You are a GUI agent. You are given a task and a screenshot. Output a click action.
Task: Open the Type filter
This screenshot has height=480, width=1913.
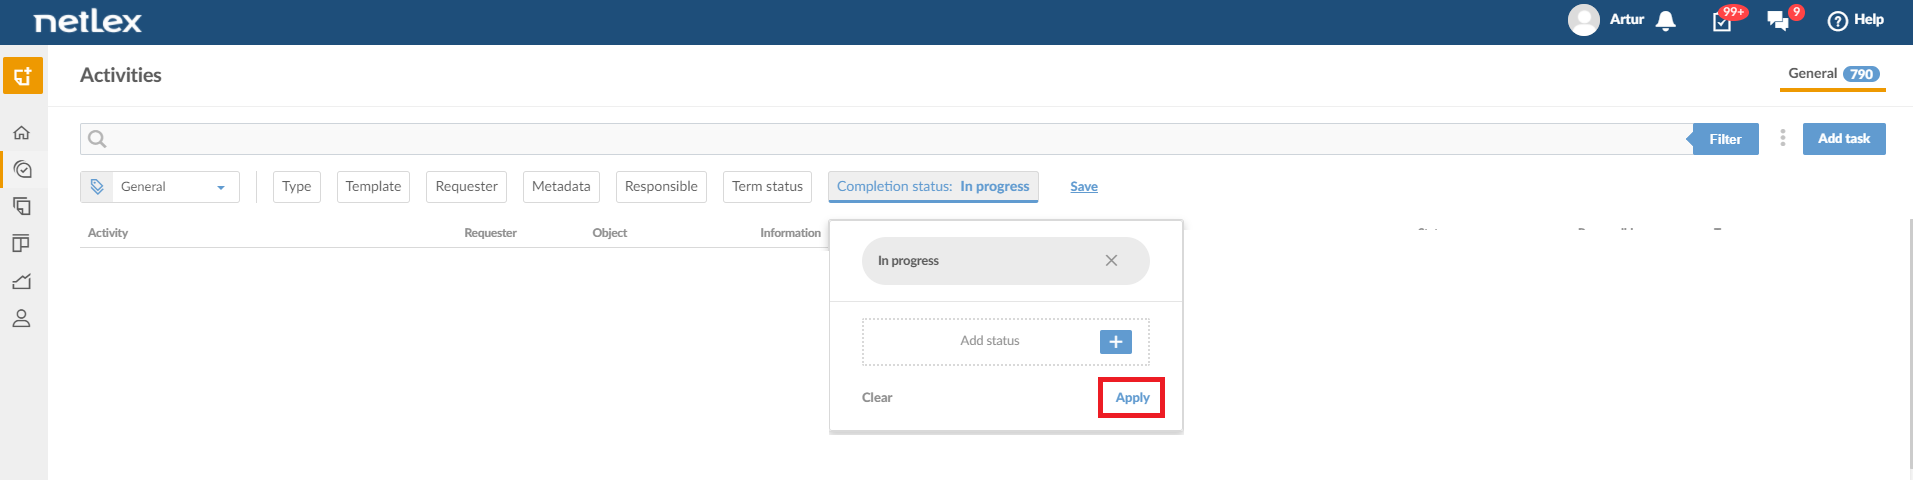pos(297,187)
